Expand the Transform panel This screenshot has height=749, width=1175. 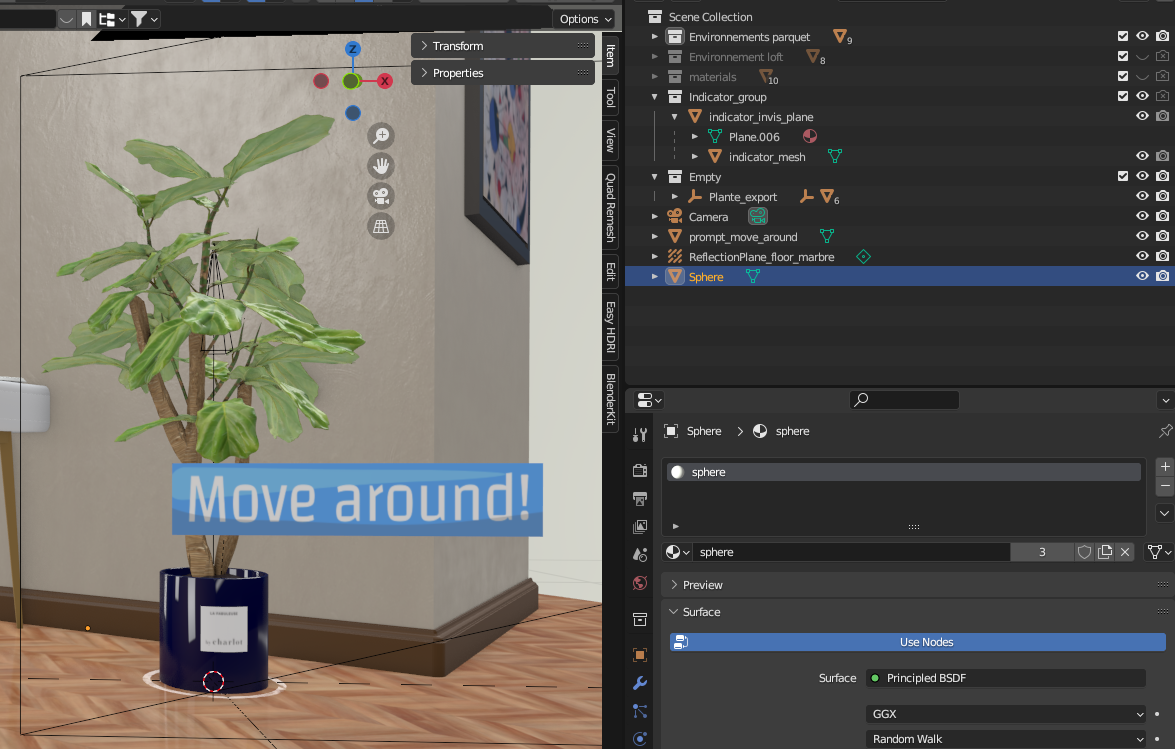click(x=503, y=46)
